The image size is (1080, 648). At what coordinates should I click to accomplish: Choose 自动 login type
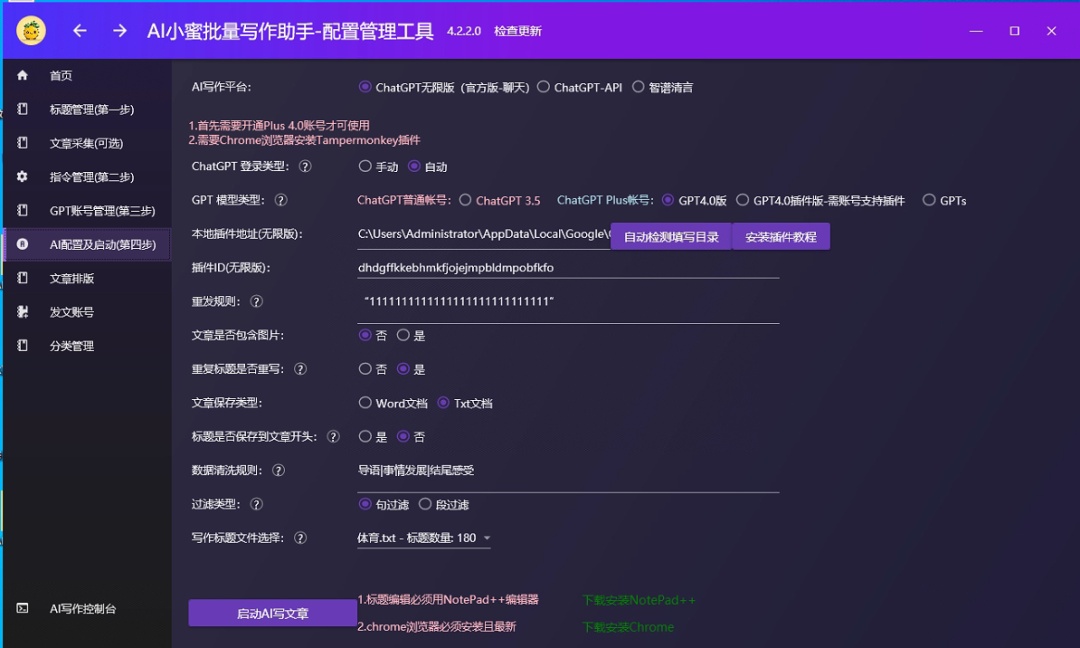point(427,167)
